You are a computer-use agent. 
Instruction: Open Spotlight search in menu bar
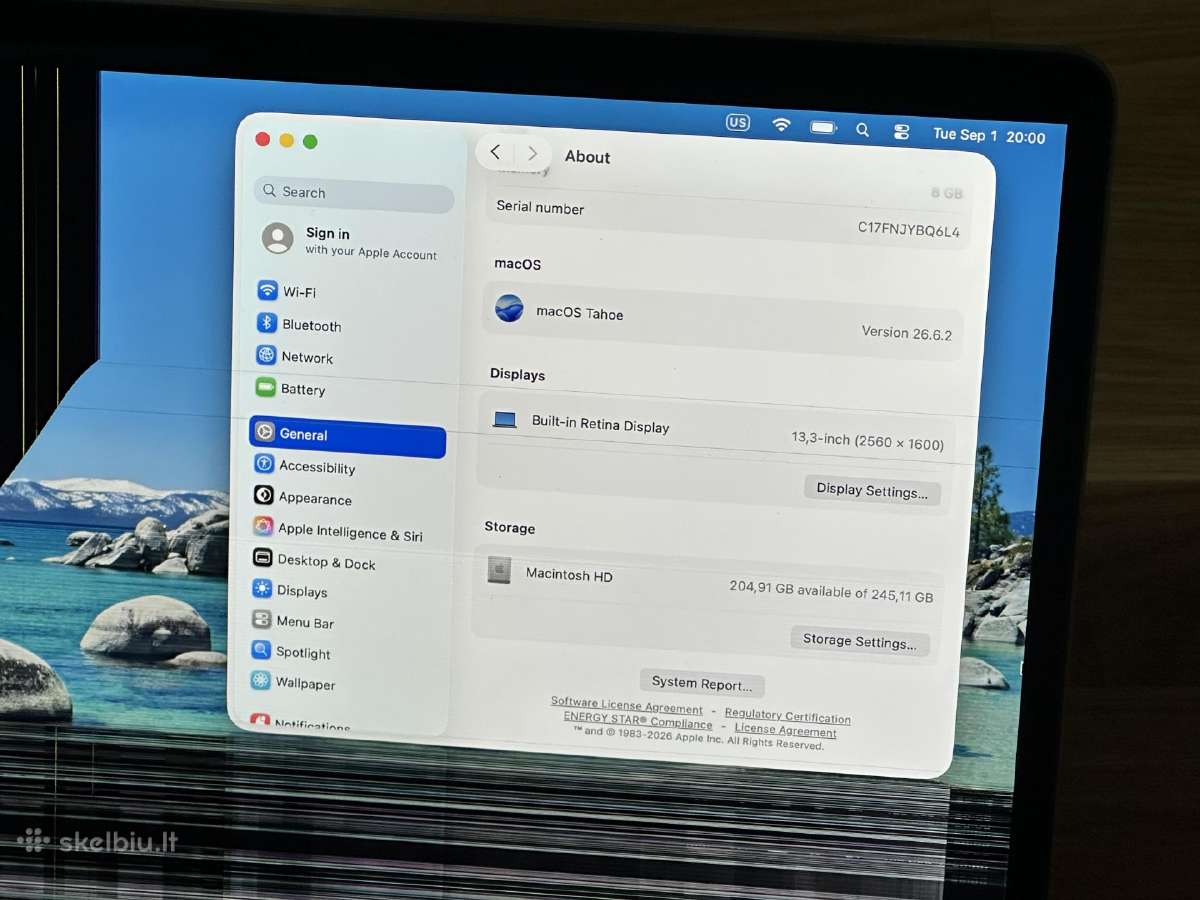tap(862, 129)
